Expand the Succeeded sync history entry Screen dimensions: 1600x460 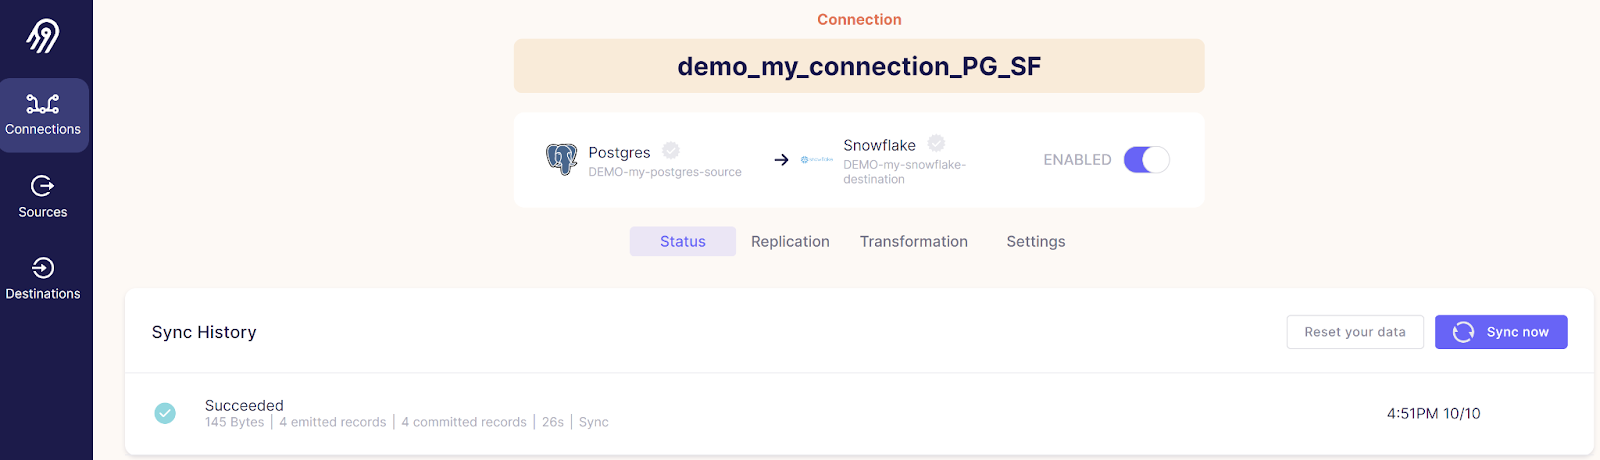[244, 406]
